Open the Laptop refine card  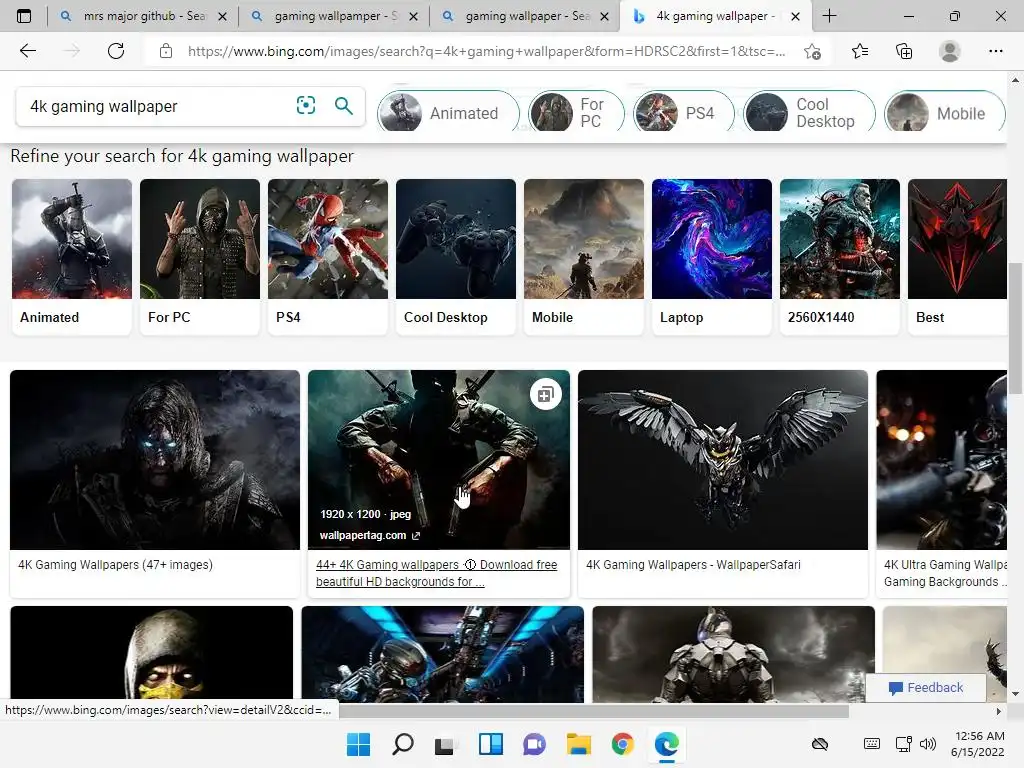(712, 257)
